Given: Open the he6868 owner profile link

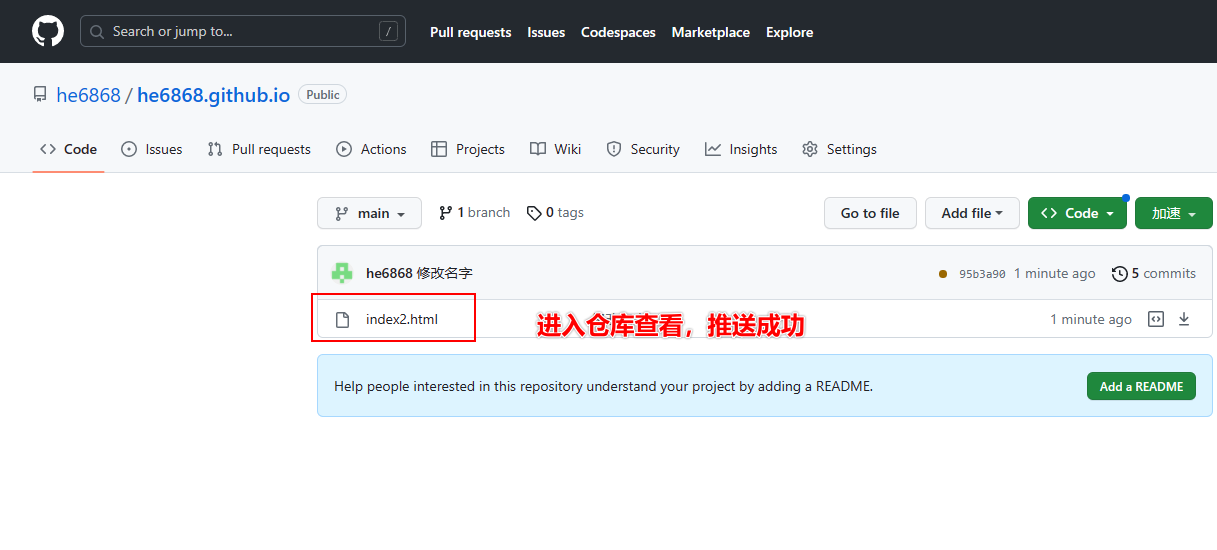Looking at the screenshot, I should coord(88,95).
